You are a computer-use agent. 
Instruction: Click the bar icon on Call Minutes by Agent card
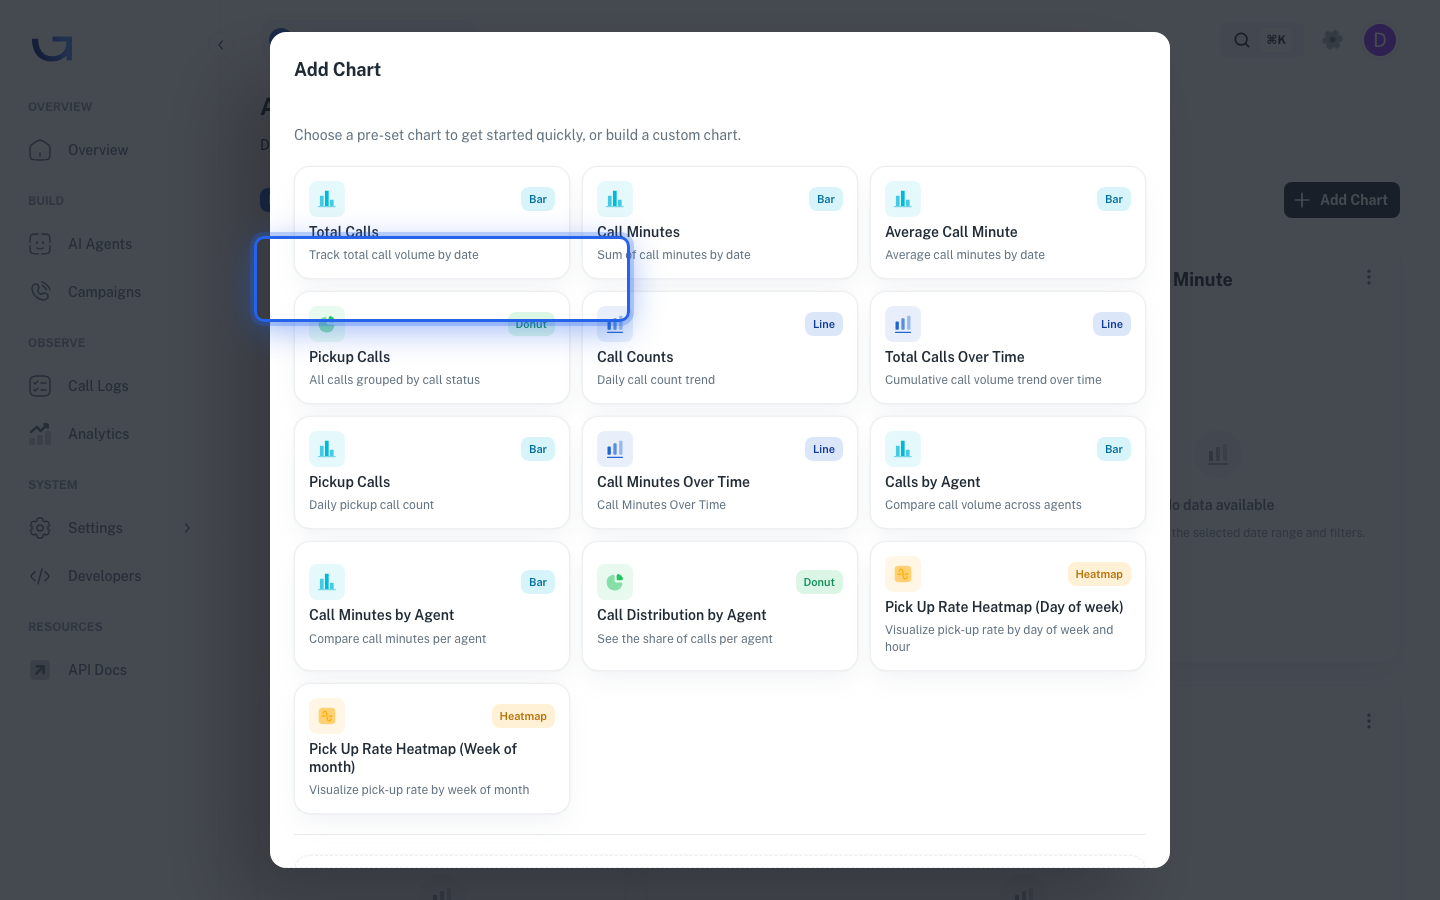coord(327,582)
